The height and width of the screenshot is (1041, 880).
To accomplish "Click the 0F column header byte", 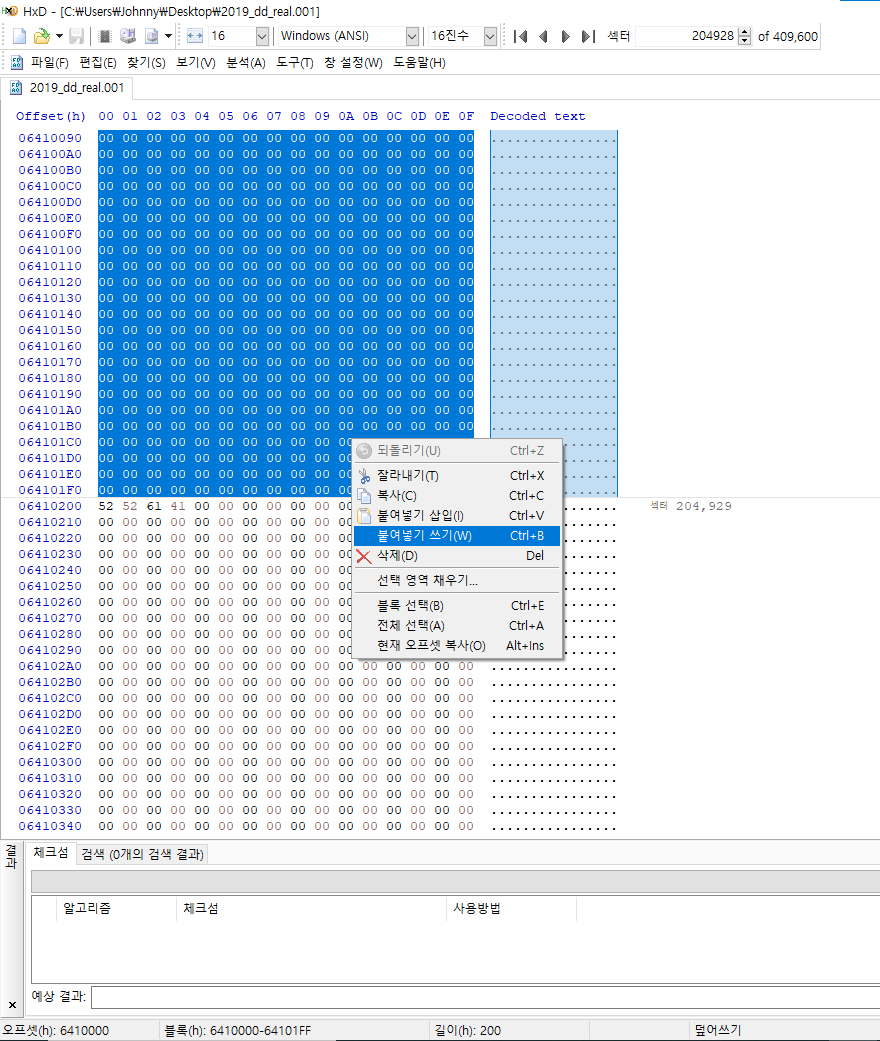I will pyautogui.click(x=466, y=116).
